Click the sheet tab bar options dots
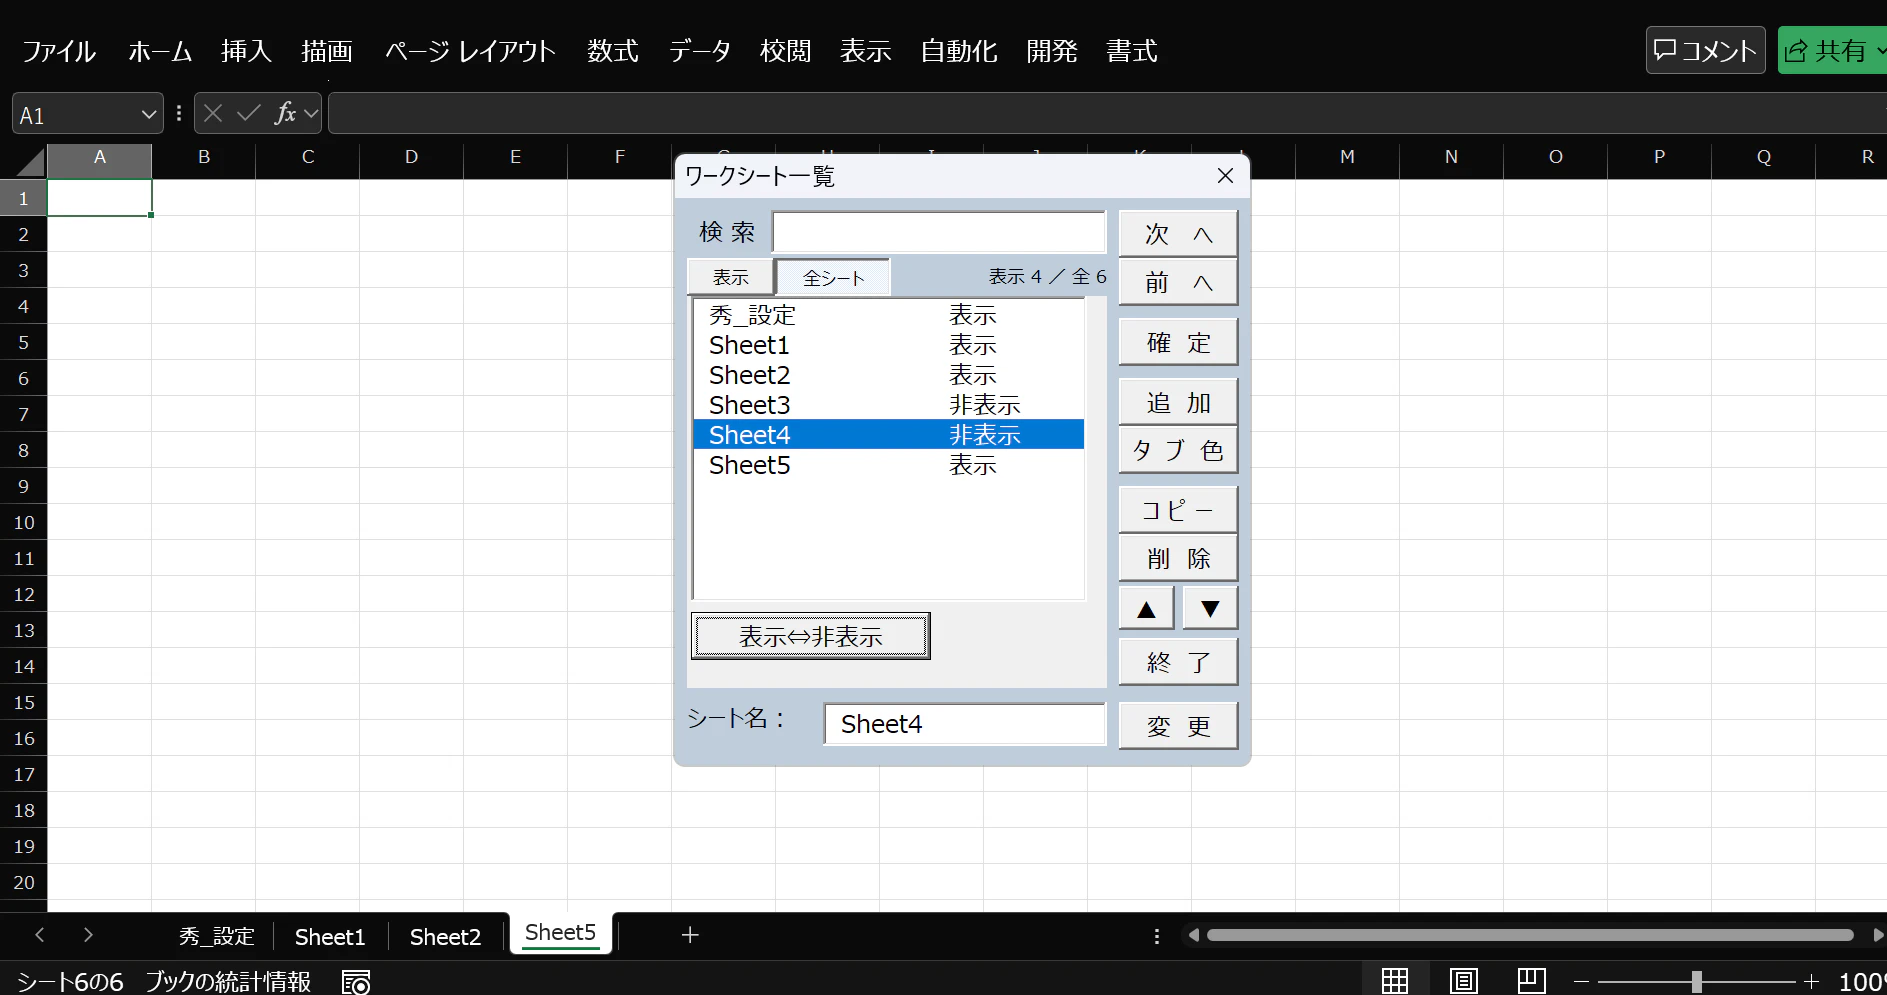1887x995 pixels. coord(1157,936)
